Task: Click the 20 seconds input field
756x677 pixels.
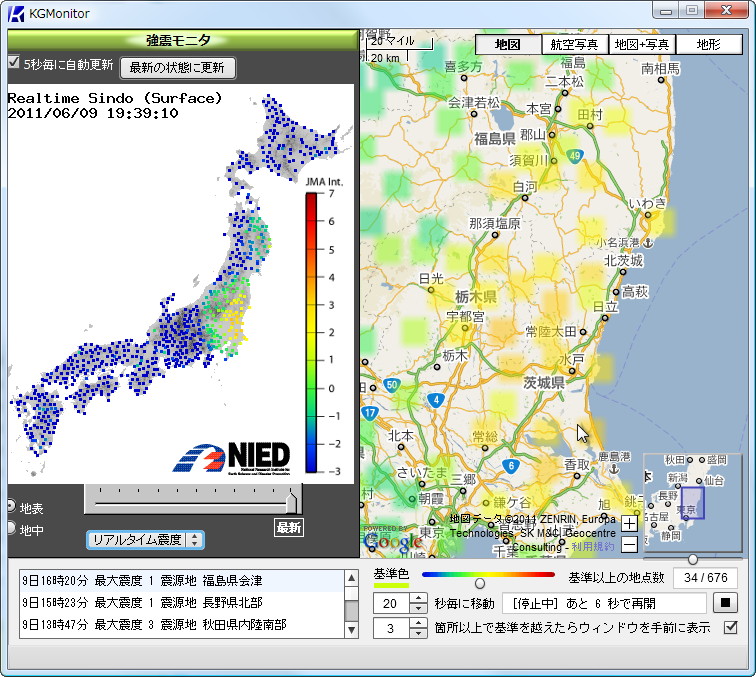Action: [x=392, y=603]
